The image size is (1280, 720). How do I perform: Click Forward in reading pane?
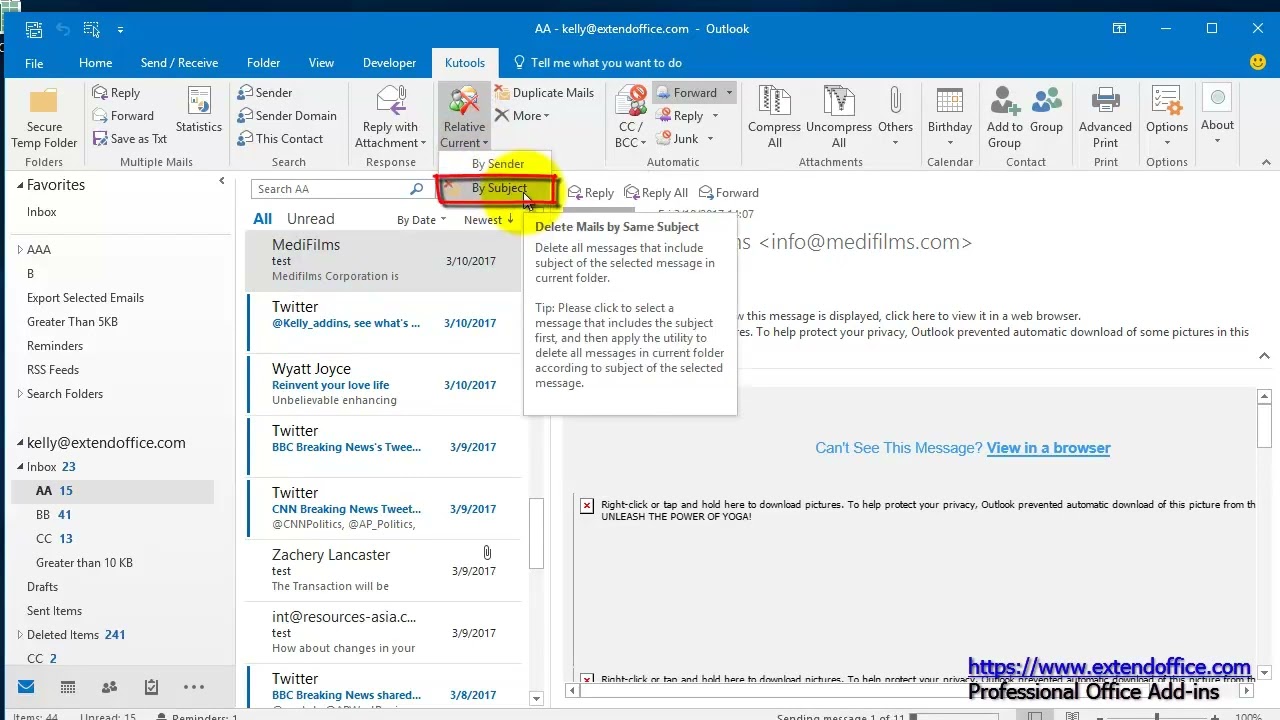tap(729, 193)
